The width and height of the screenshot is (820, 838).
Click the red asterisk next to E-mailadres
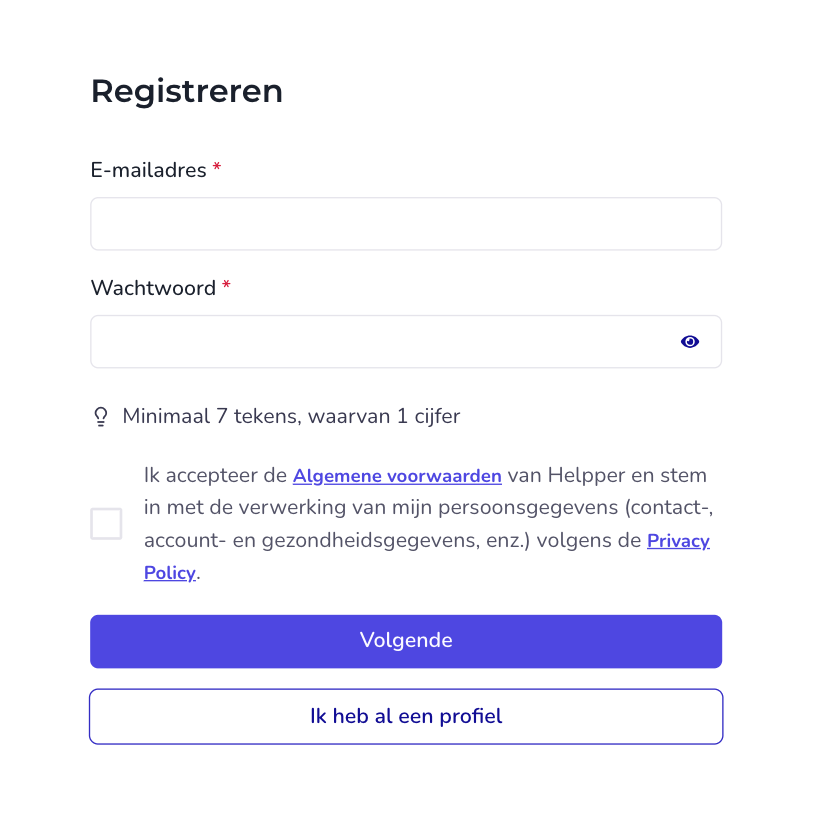217,169
